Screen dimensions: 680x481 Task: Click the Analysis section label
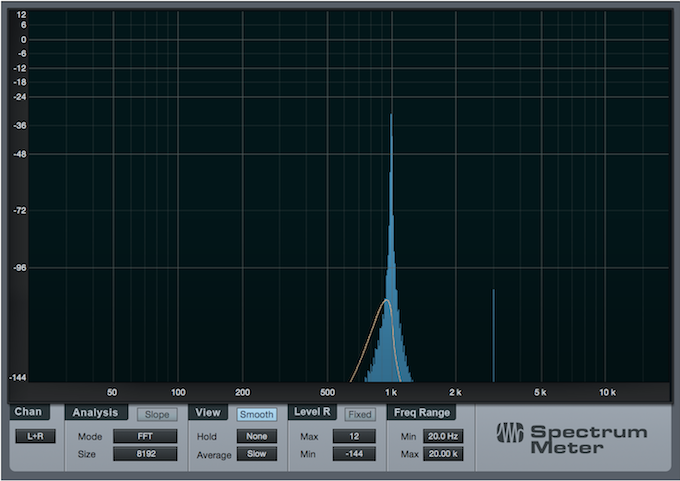pos(95,412)
